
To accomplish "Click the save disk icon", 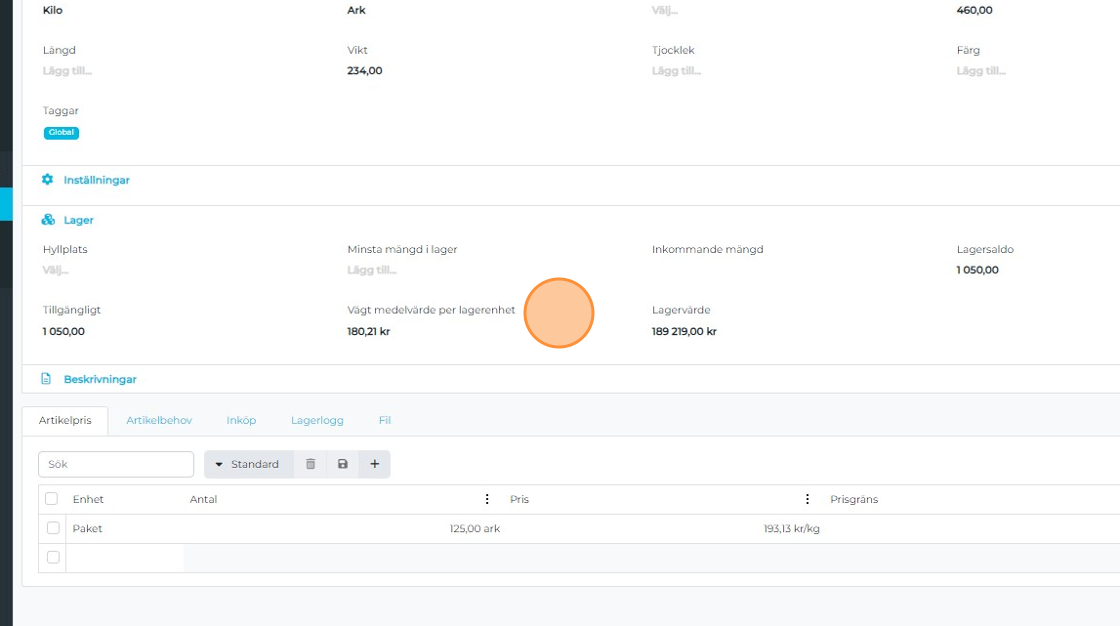I will 342,464.
